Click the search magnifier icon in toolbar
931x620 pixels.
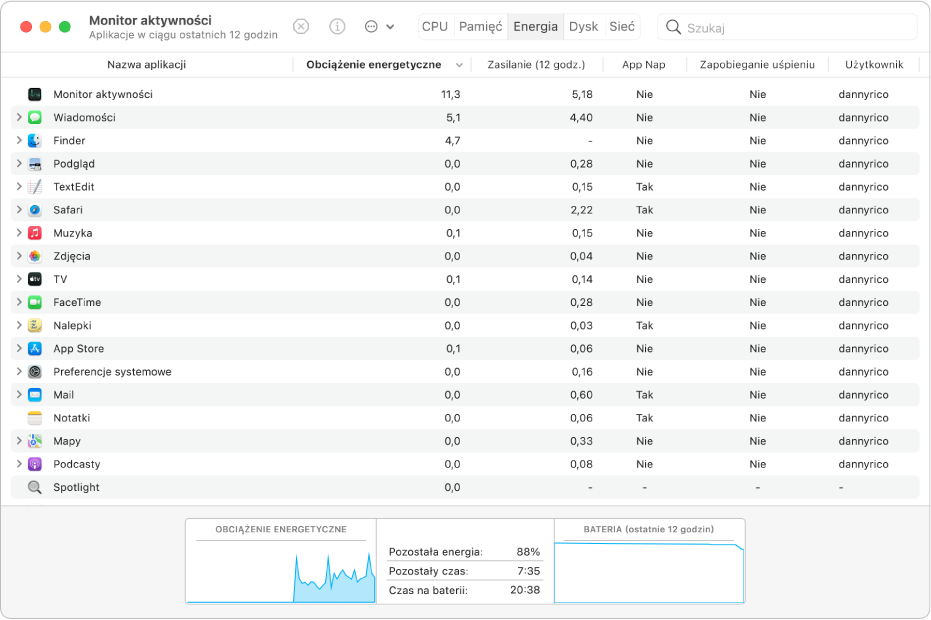tap(673, 27)
